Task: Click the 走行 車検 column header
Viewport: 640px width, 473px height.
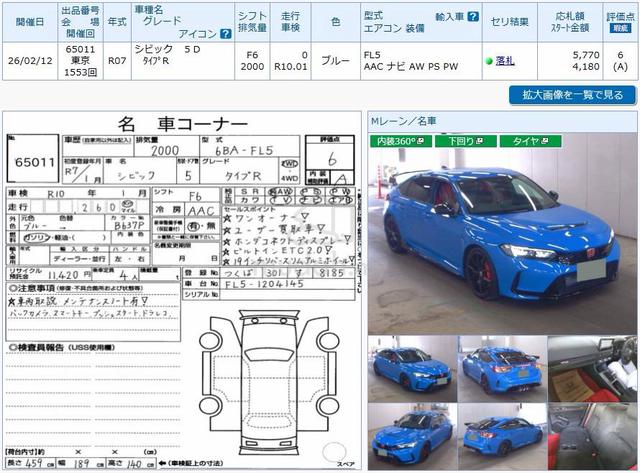Action: (x=290, y=22)
